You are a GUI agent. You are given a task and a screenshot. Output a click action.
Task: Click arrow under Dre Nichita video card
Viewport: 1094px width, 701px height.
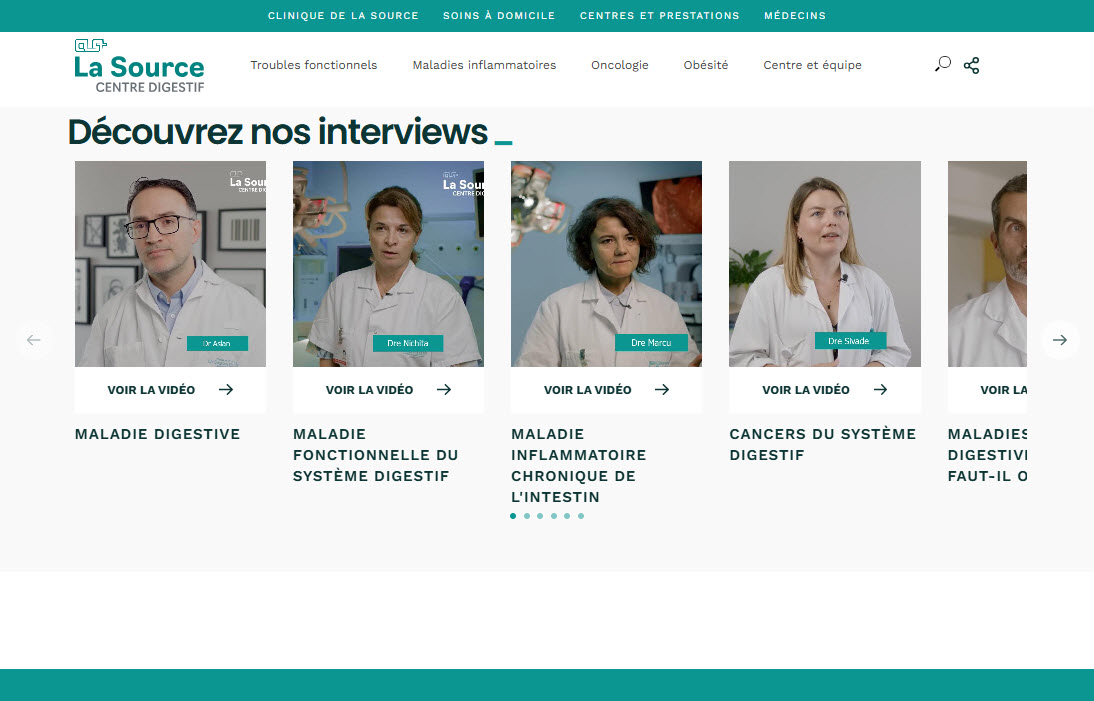pos(444,389)
